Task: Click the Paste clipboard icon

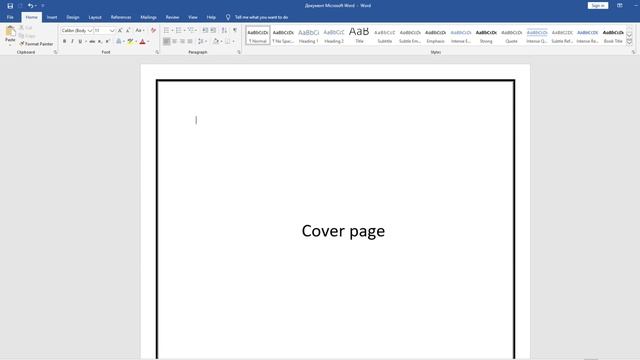Action: tap(10, 31)
